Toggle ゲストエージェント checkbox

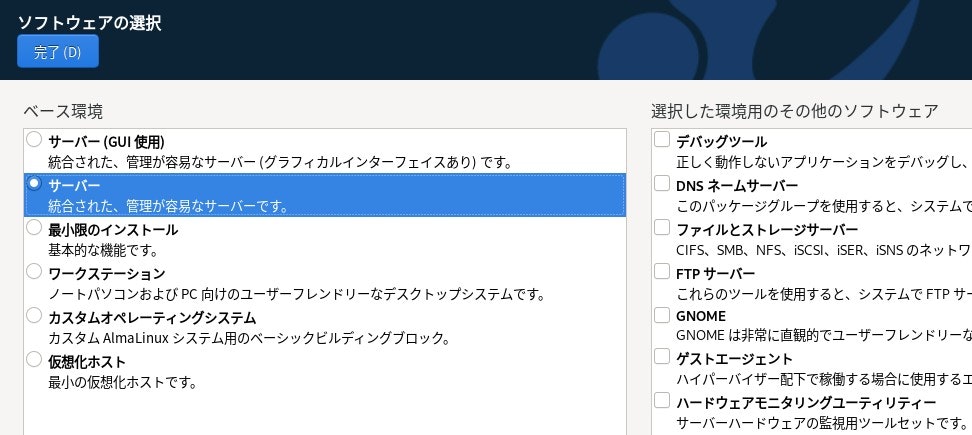[x=662, y=356]
